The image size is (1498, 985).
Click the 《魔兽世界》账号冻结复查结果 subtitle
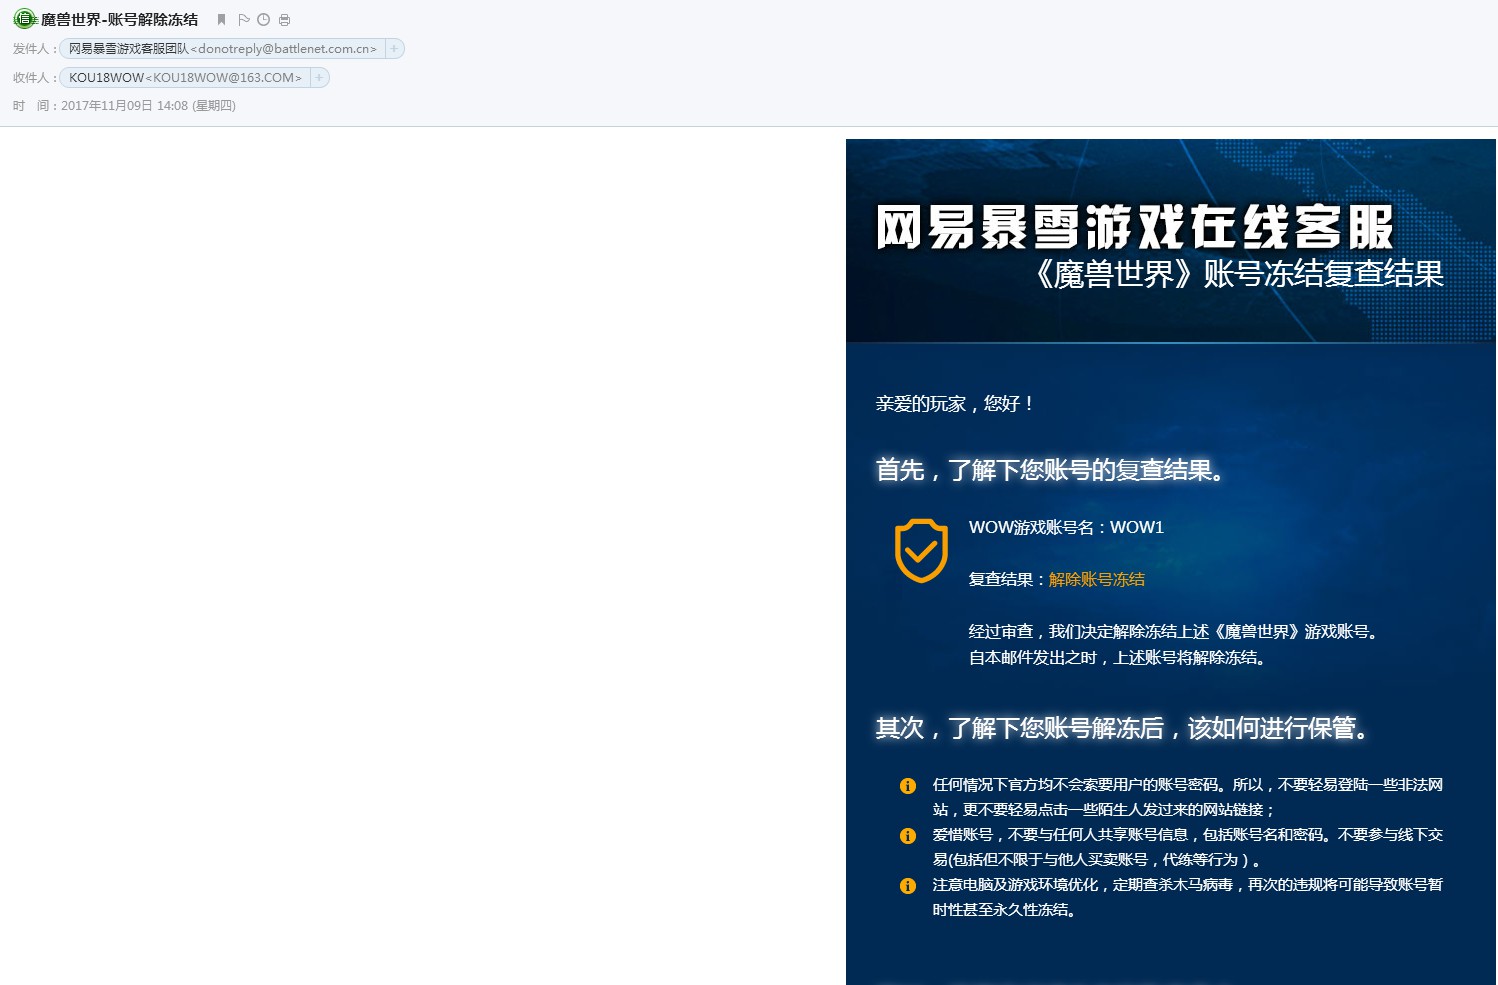pyautogui.click(x=1238, y=274)
